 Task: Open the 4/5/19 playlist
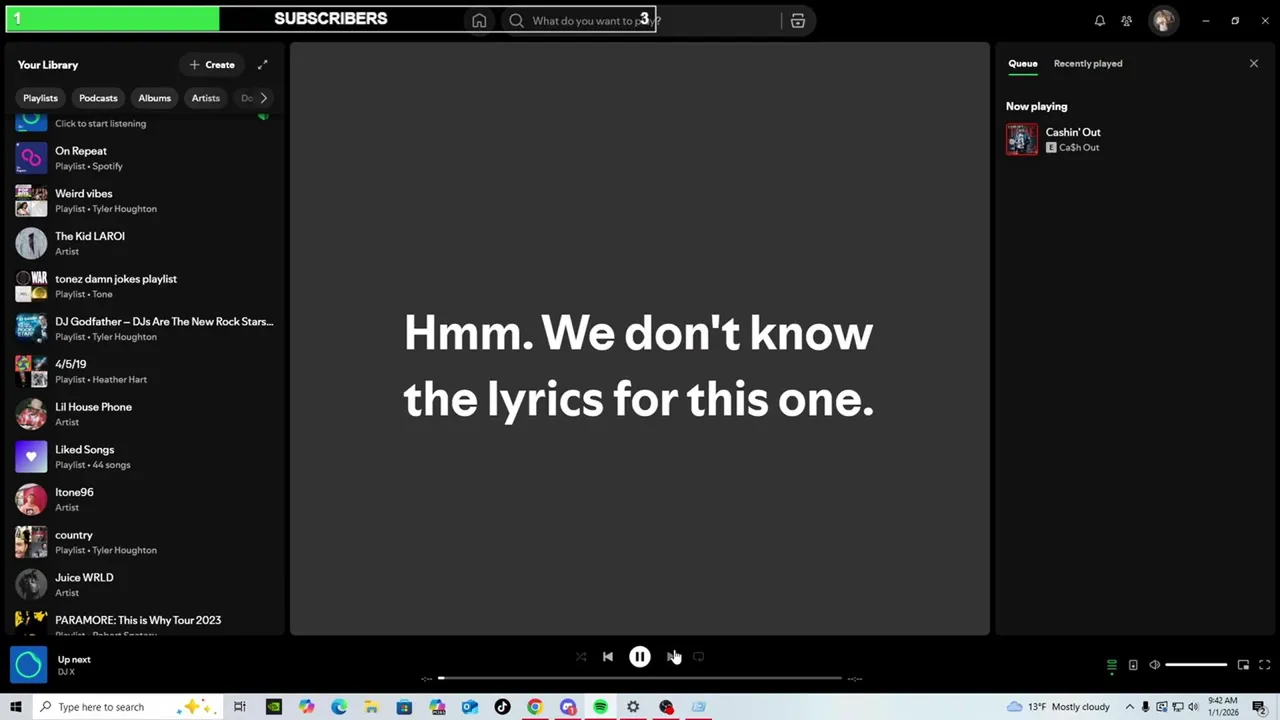(x=144, y=371)
